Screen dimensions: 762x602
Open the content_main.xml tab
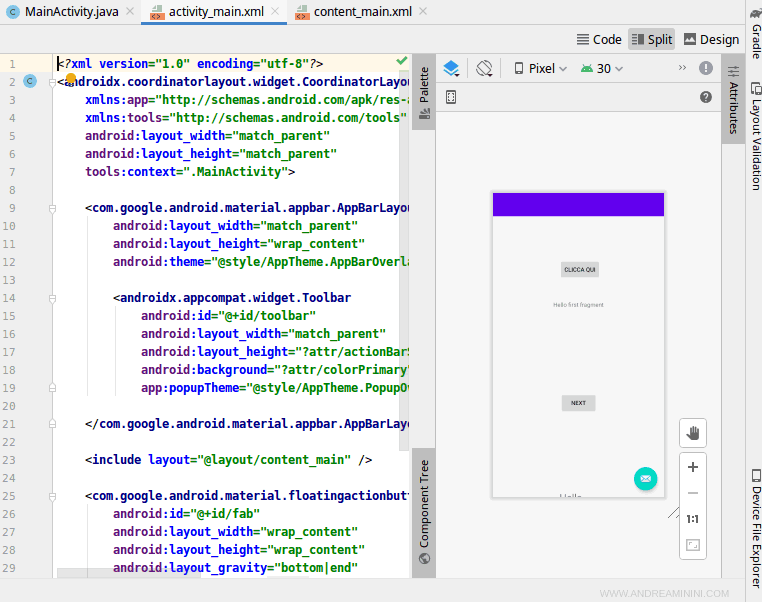[x=363, y=12]
